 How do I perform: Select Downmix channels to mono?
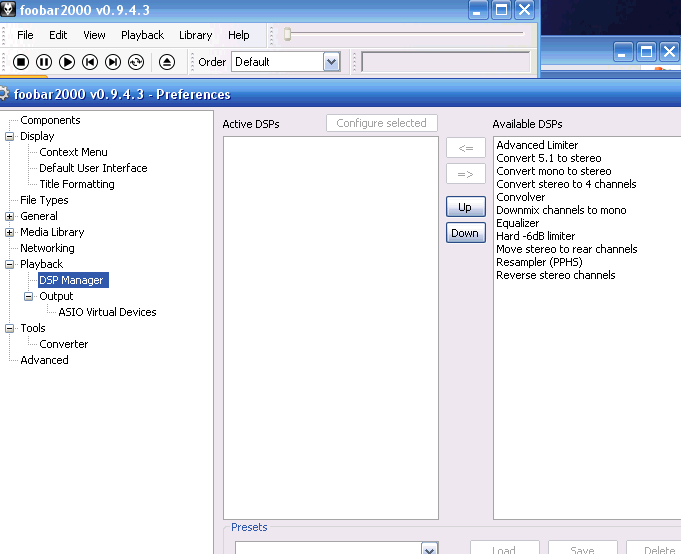(x=561, y=210)
